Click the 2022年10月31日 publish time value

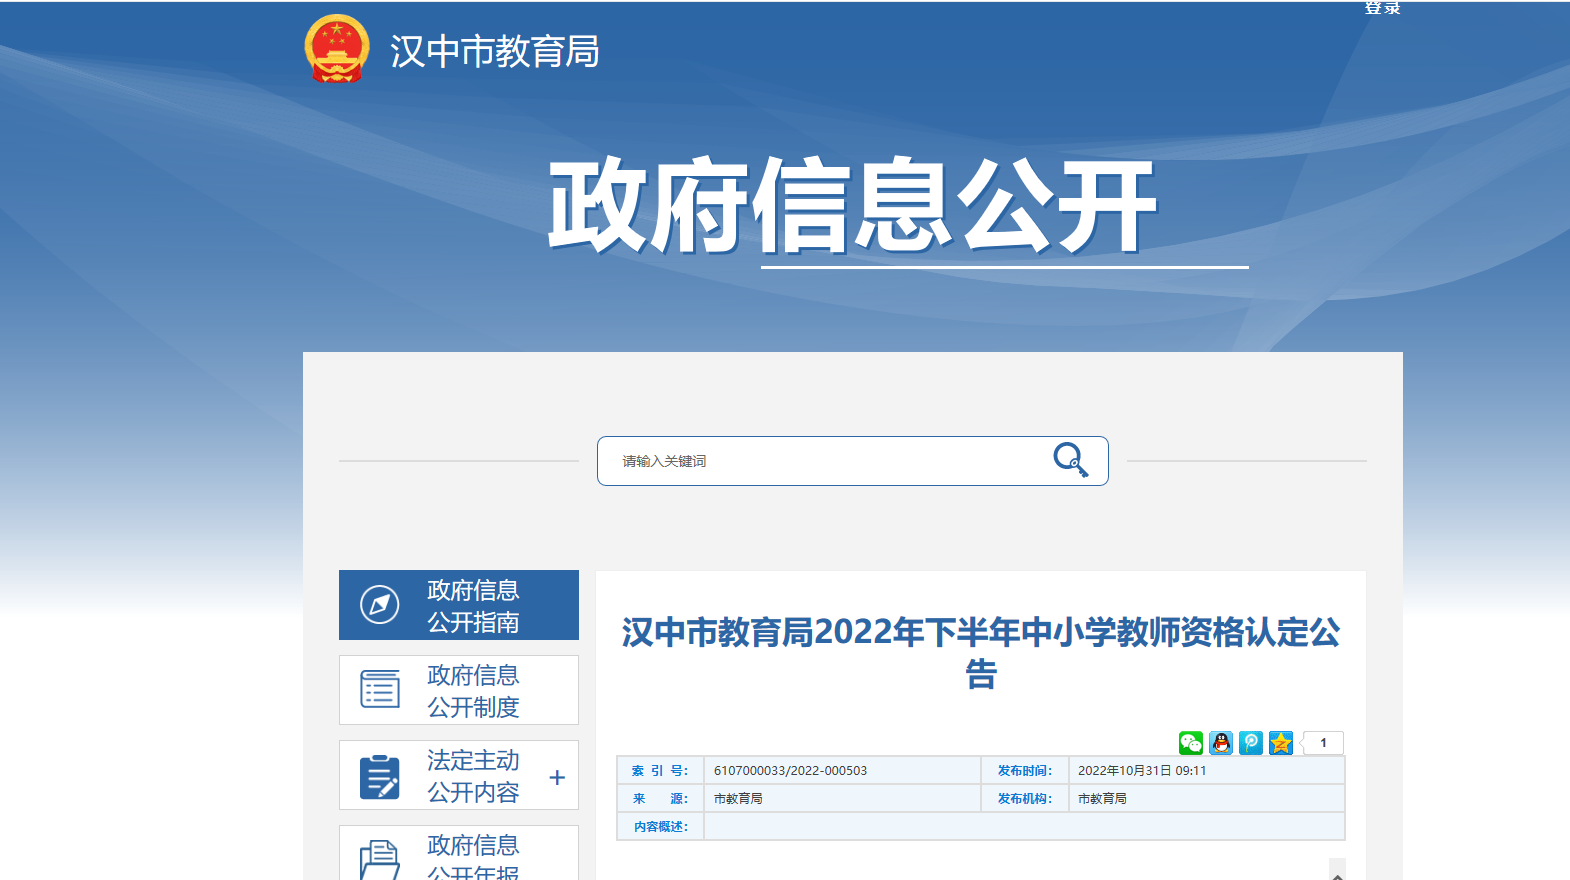tap(1142, 771)
